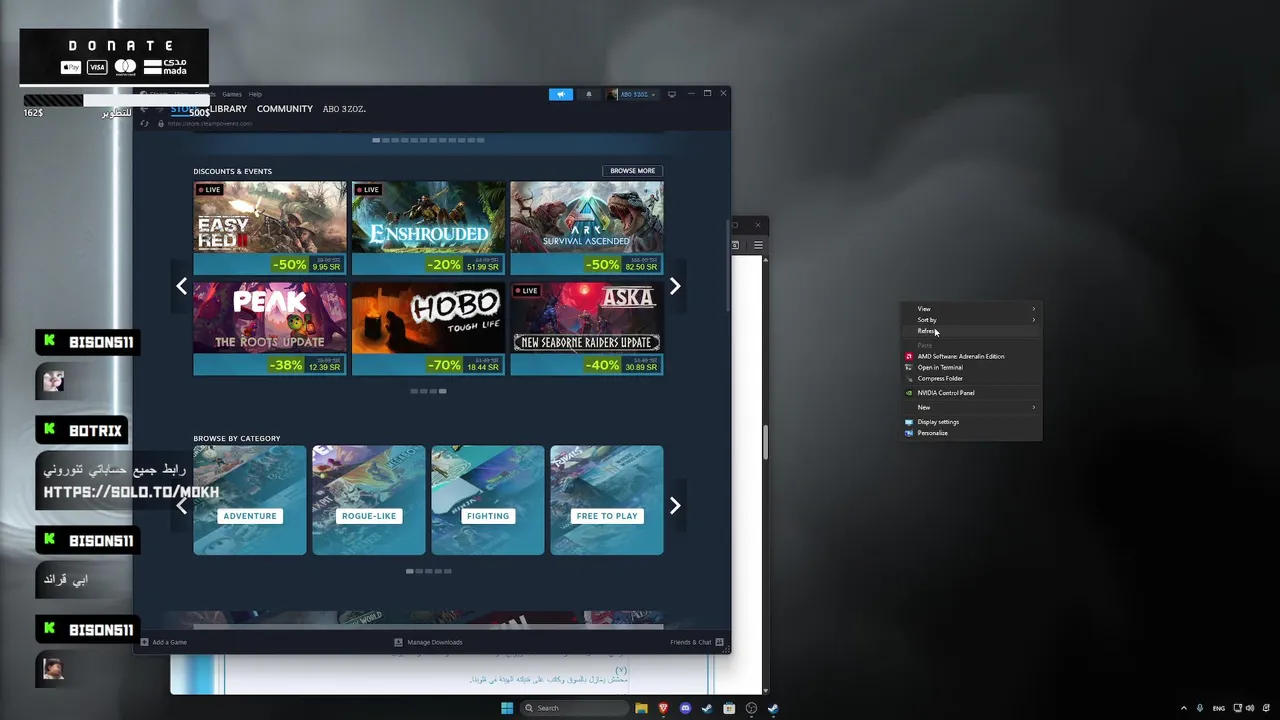Open the COMMUNITY tab in Steam
This screenshot has height=720, width=1280.
tap(285, 109)
